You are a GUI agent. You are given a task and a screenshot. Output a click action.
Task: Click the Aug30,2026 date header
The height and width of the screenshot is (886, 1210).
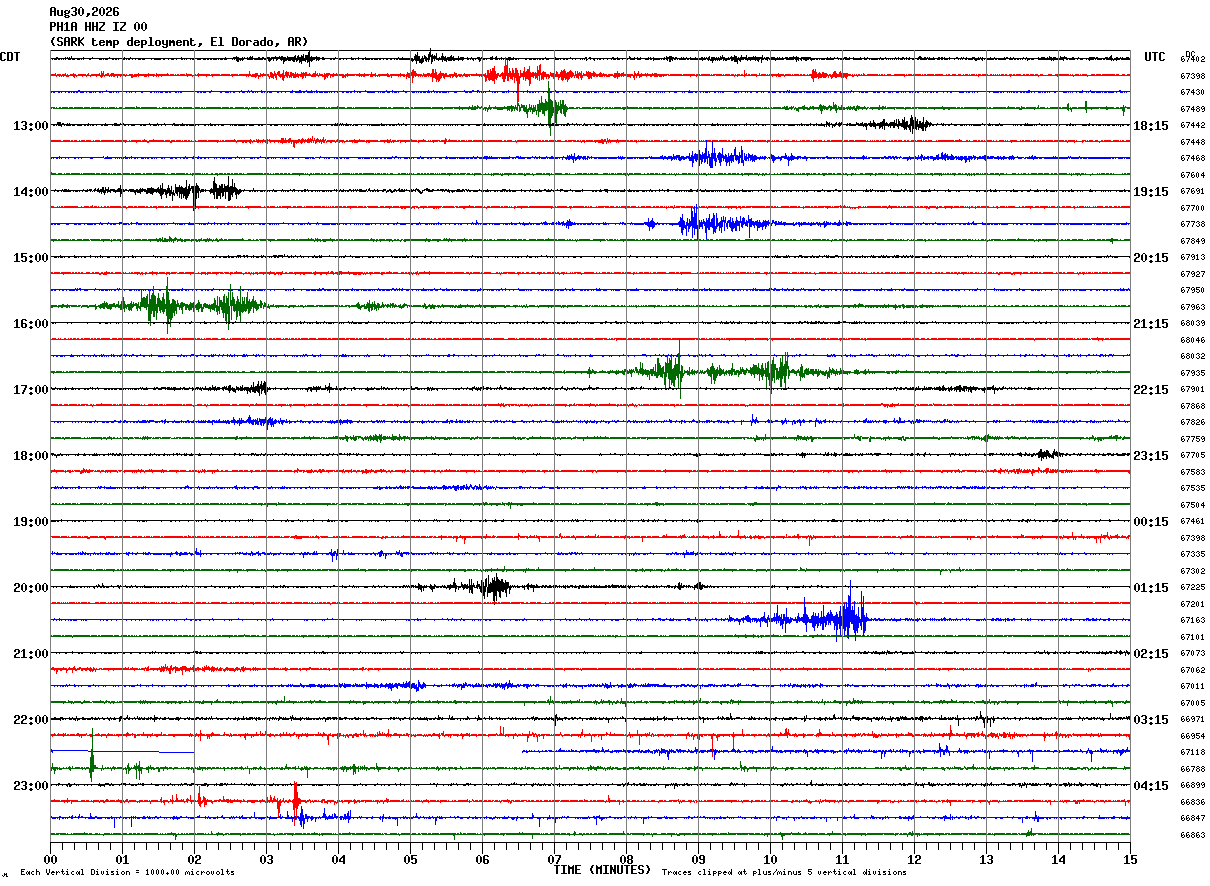[x=84, y=12]
